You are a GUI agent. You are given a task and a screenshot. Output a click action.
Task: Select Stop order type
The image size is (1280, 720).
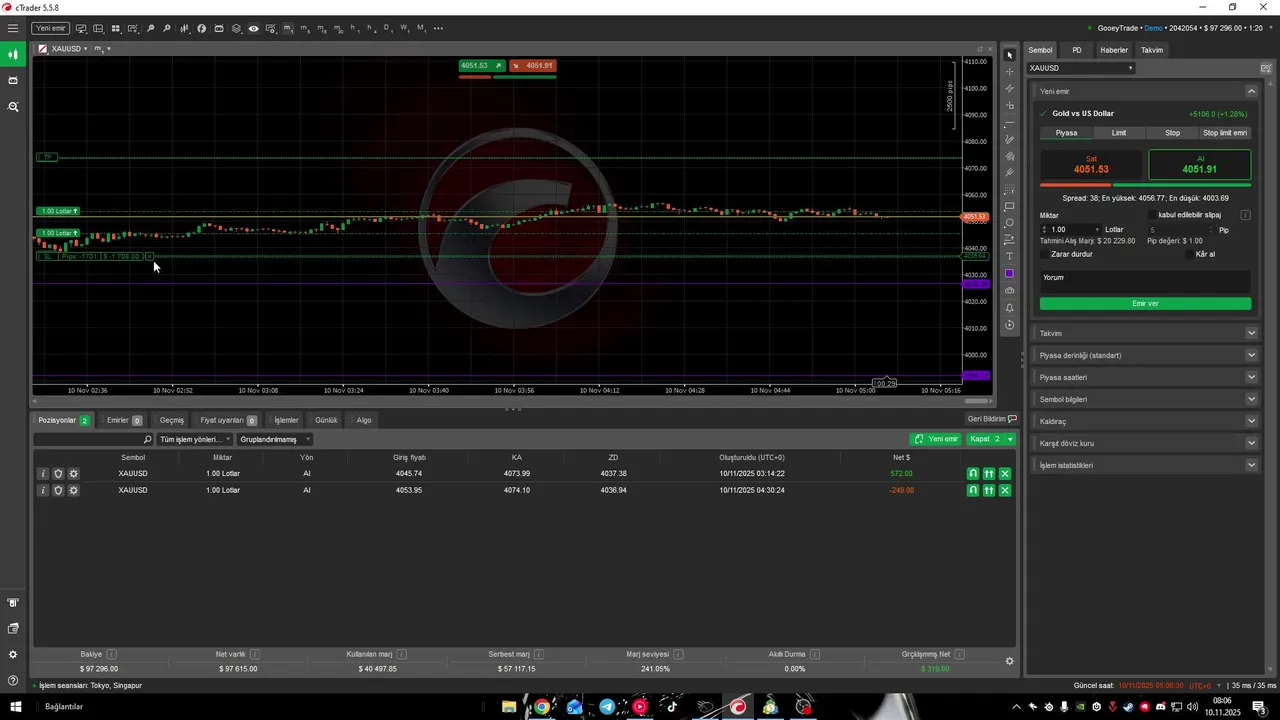click(1172, 133)
